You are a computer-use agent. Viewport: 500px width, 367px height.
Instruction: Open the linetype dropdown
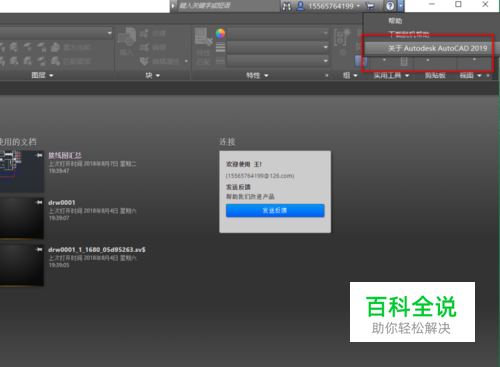pyautogui.click(x=326, y=61)
